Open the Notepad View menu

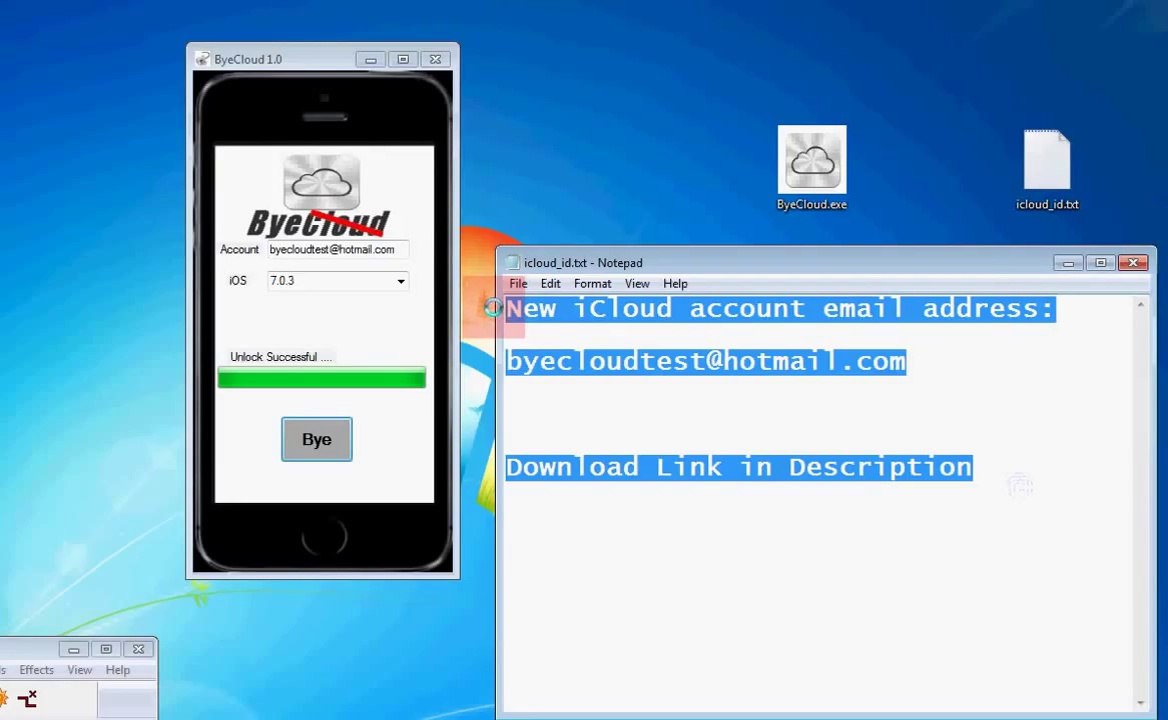pyautogui.click(x=637, y=284)
